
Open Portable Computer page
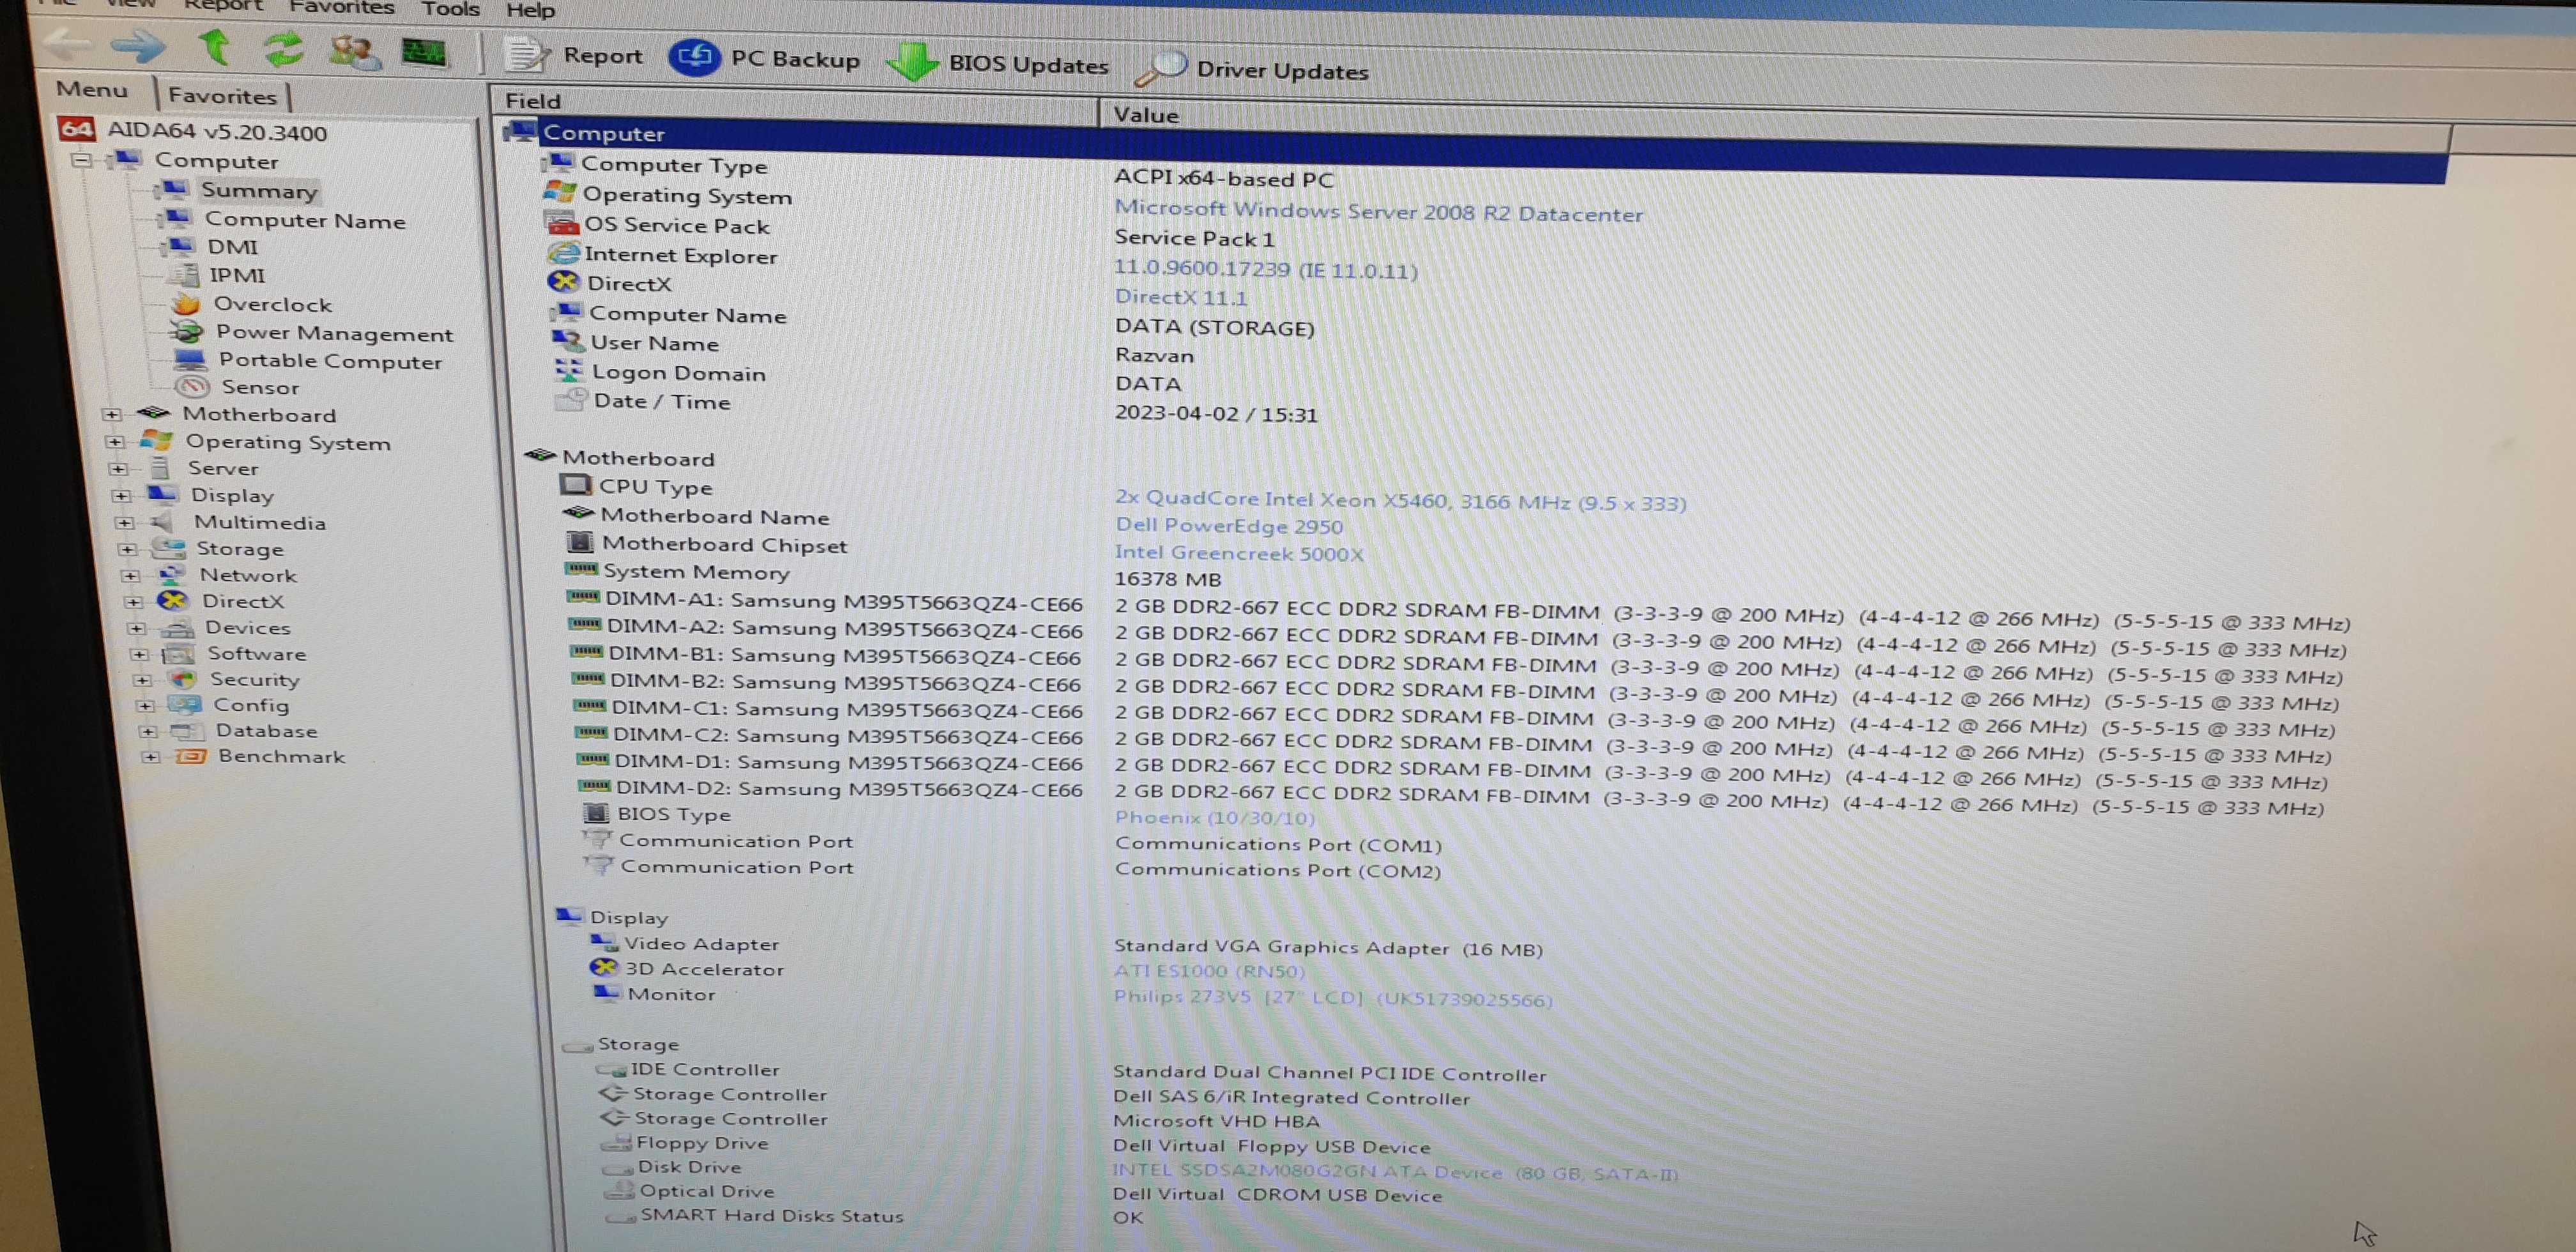(x=330, y=361)
